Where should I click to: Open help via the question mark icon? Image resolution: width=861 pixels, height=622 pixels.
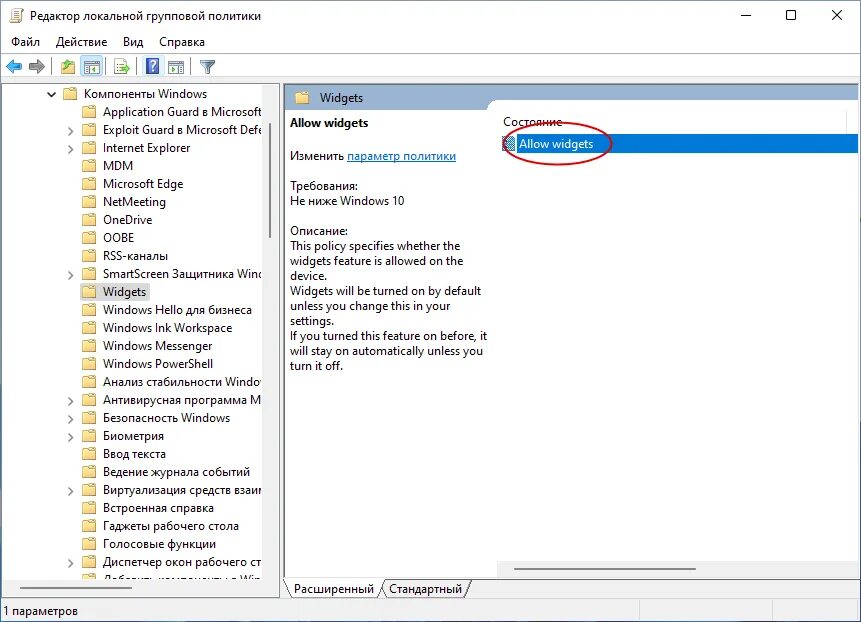153,66
